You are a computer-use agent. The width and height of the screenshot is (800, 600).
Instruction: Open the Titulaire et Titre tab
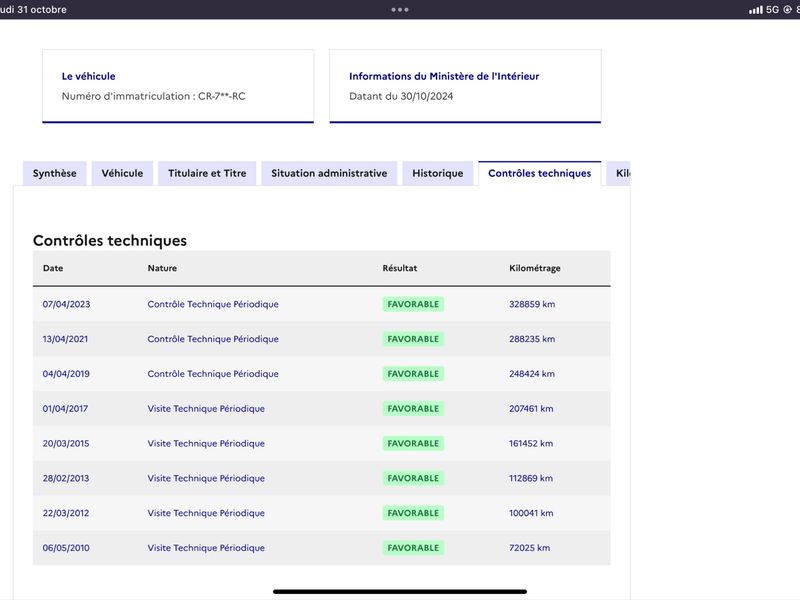207,173
